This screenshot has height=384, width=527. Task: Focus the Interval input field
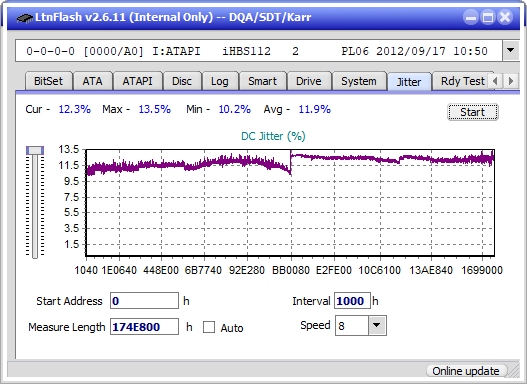[x=352, y=301]
